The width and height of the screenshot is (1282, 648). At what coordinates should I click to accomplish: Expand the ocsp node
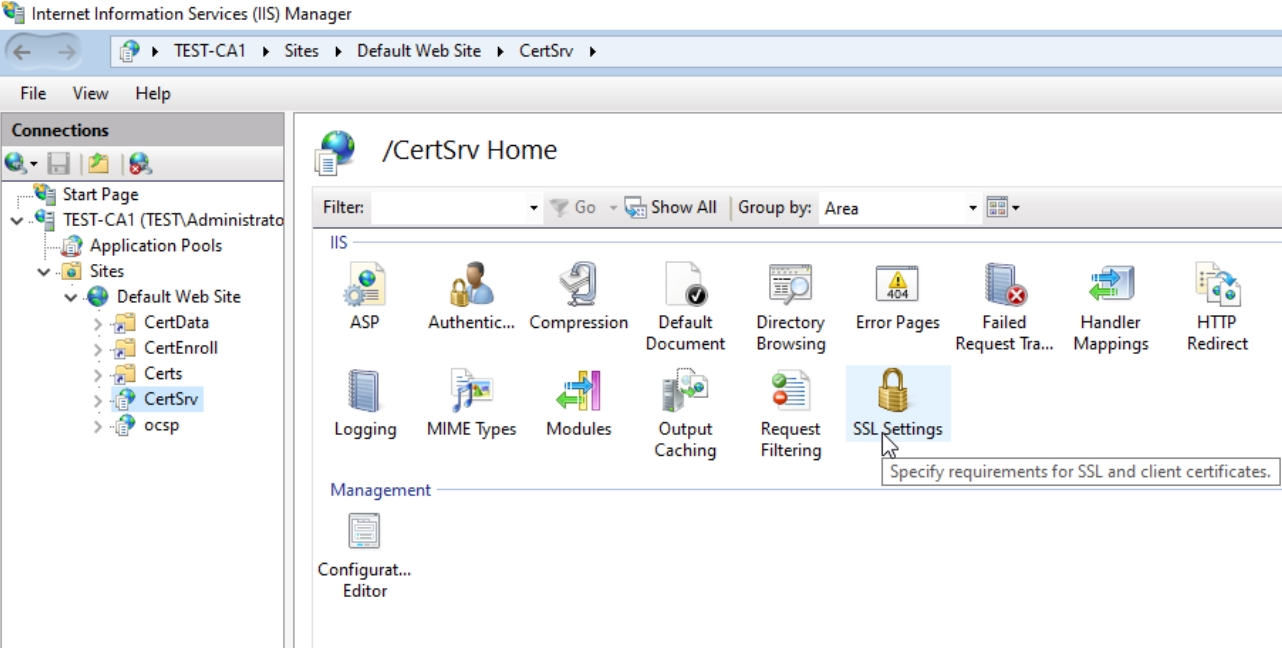coord(98,426)
